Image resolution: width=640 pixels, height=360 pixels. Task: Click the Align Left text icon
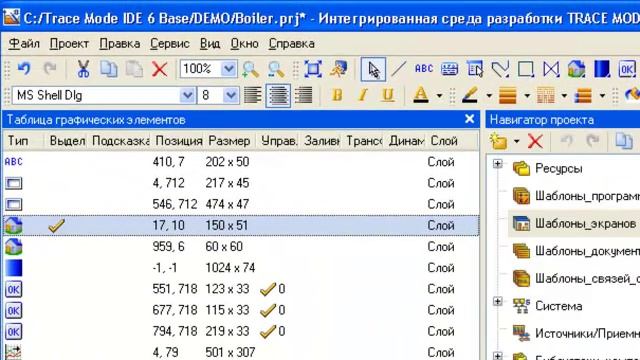(x=253, y=96)
